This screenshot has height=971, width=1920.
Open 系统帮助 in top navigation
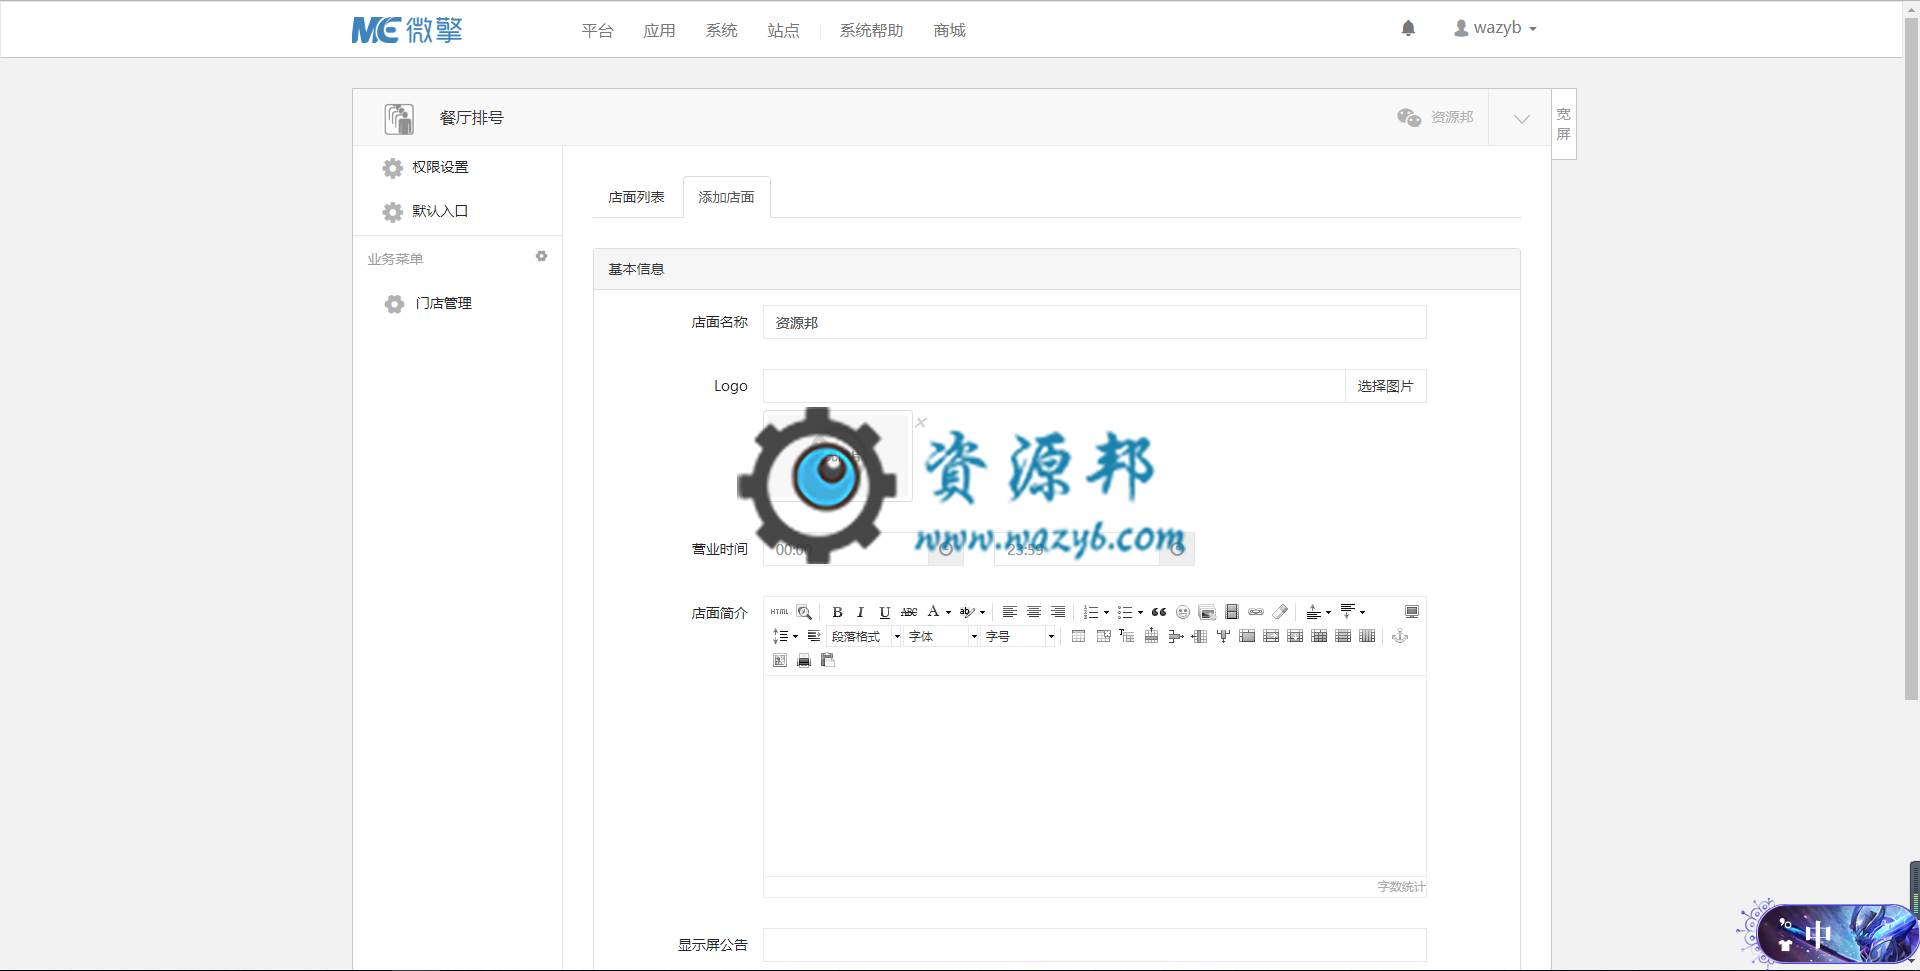click(871, 31)
